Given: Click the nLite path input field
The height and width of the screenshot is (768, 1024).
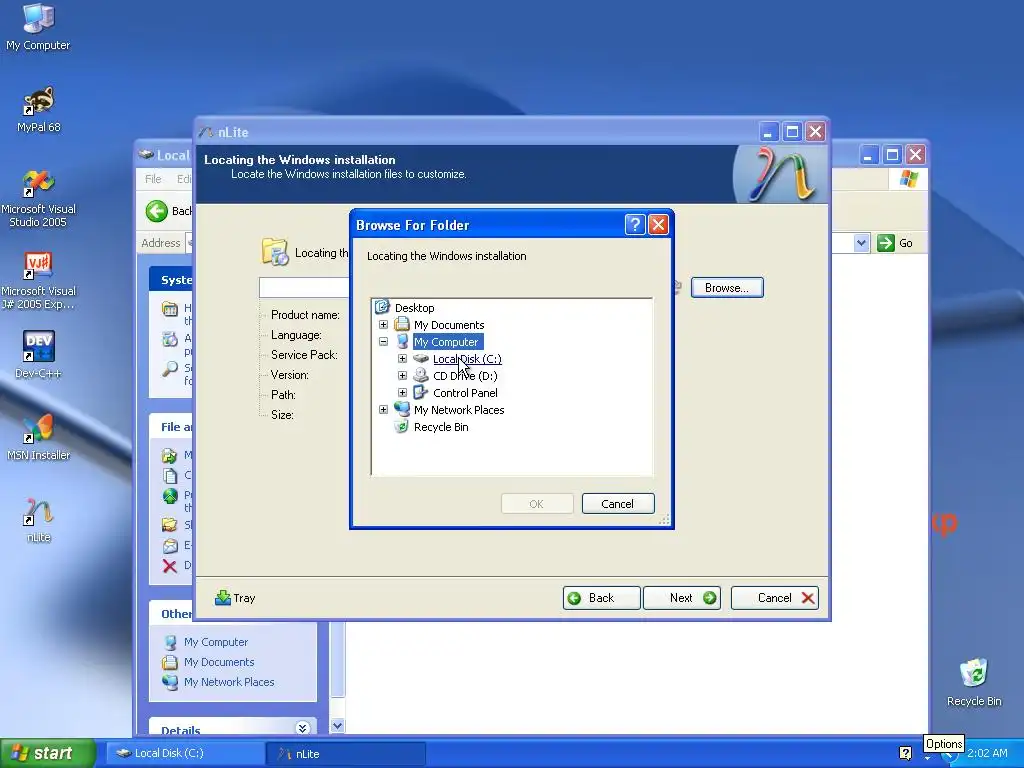Looking at the screenshot, I should coord(304,287).
